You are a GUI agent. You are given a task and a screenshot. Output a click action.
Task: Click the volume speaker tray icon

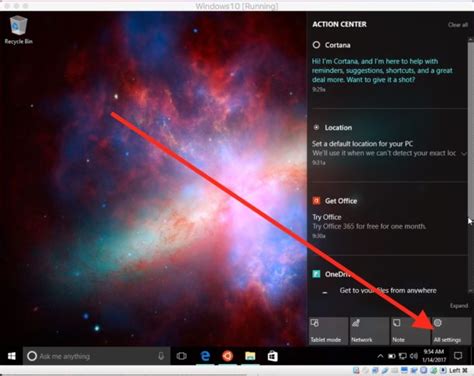click(414, 356)
